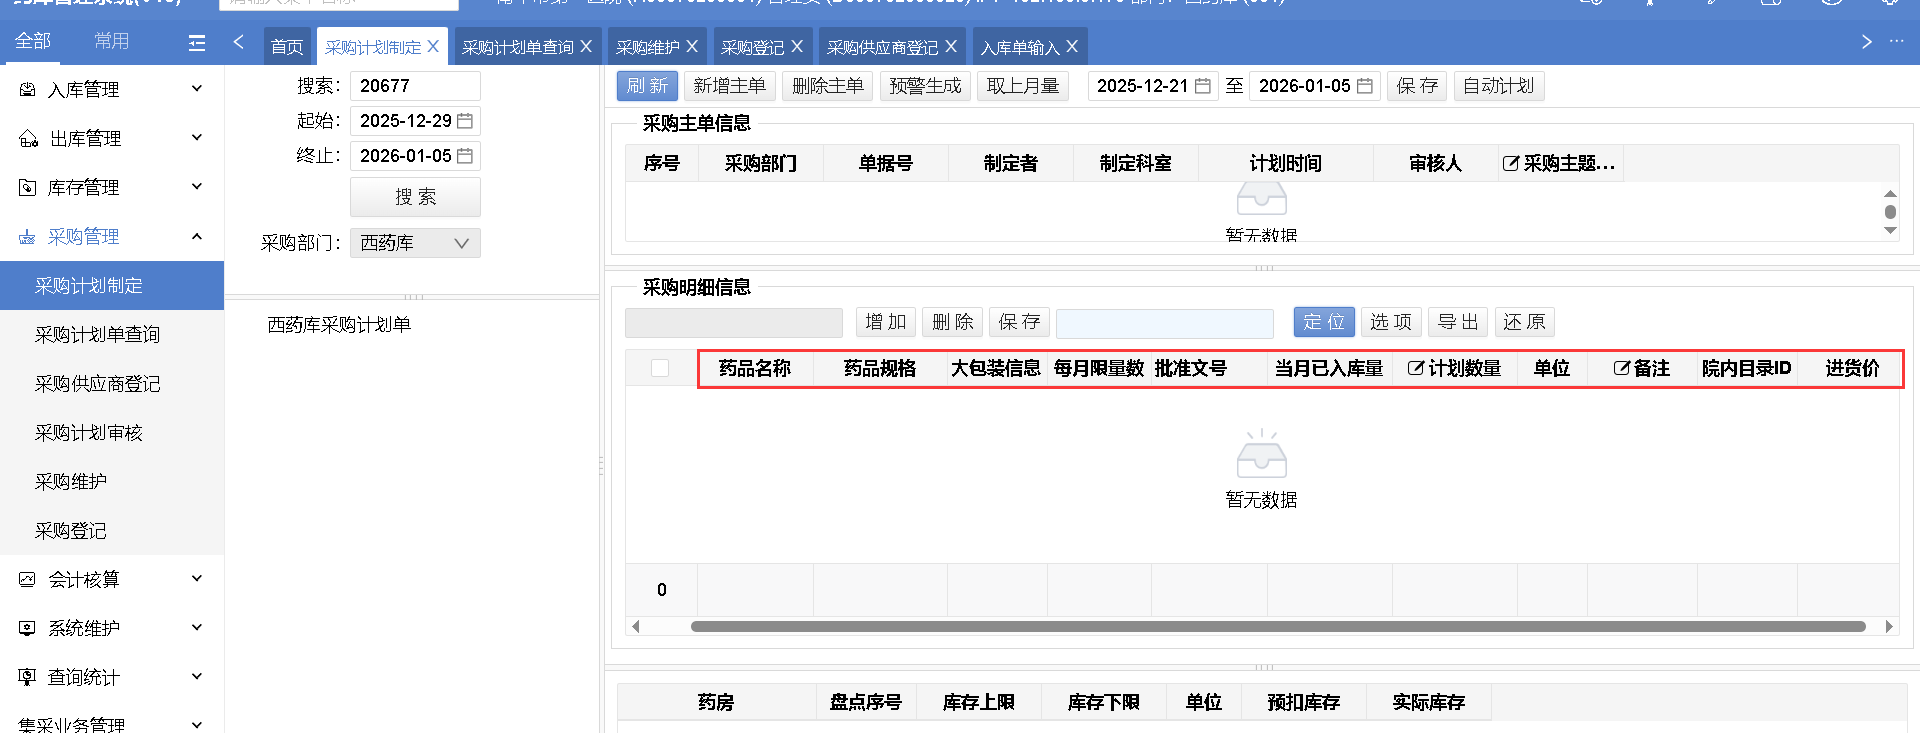Click edit icon on 备注 column header
Screen dimensions: 1920x733
coord(1621,368)
